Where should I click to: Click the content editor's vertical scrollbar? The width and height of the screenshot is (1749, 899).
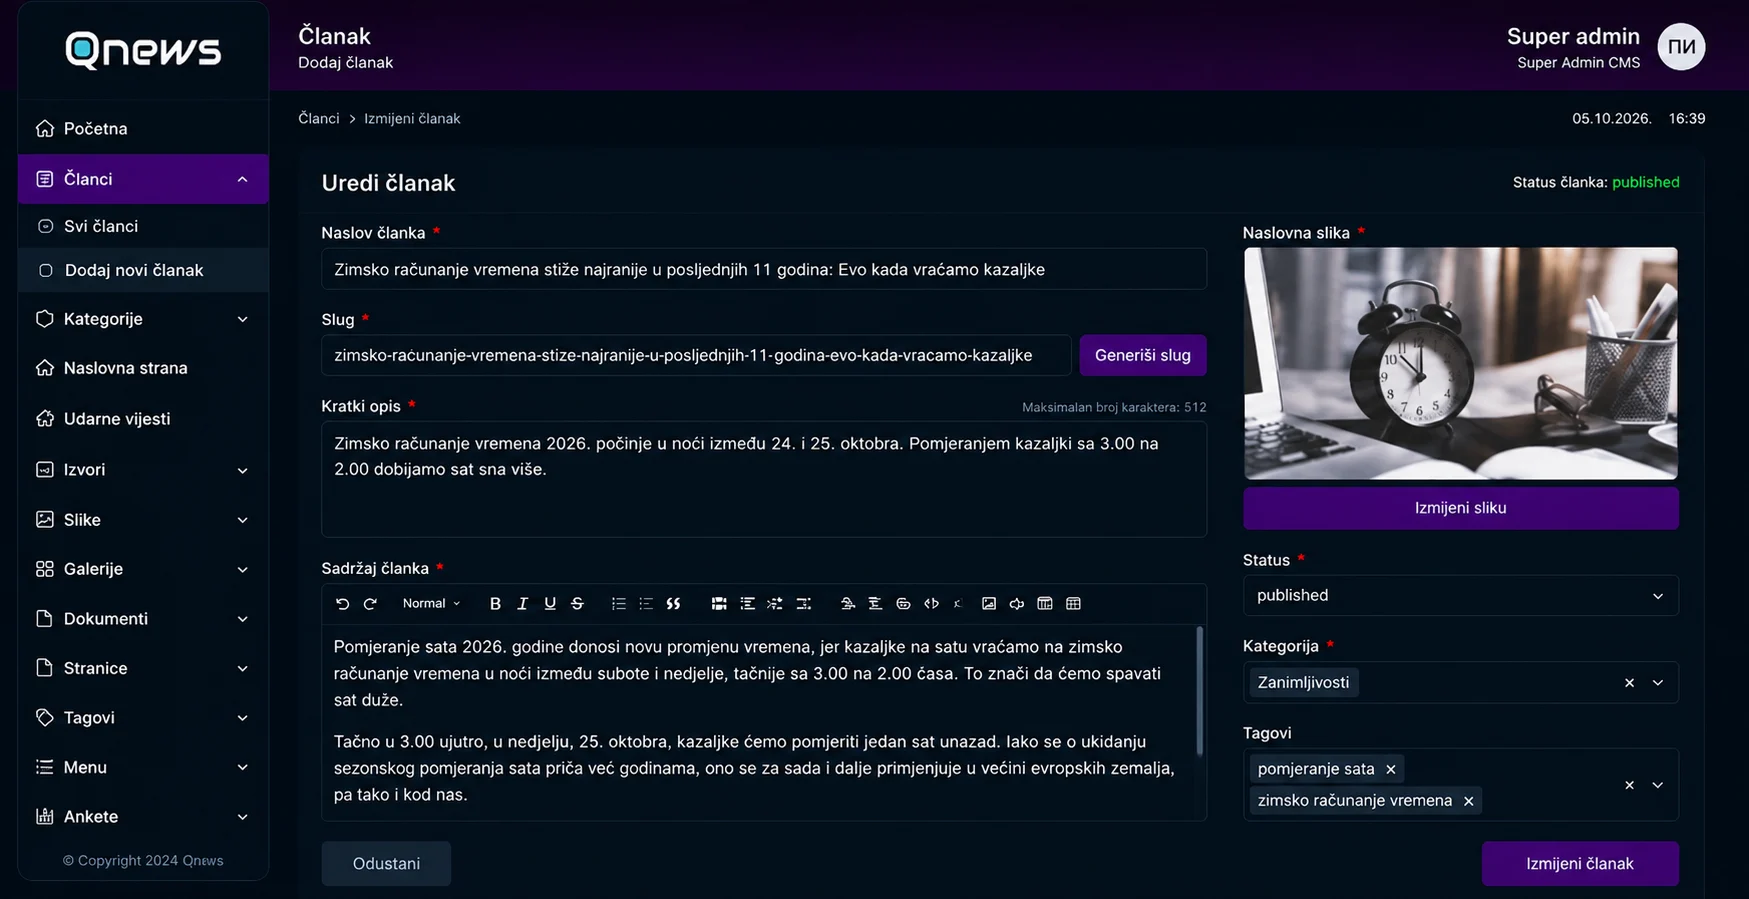1199,690
